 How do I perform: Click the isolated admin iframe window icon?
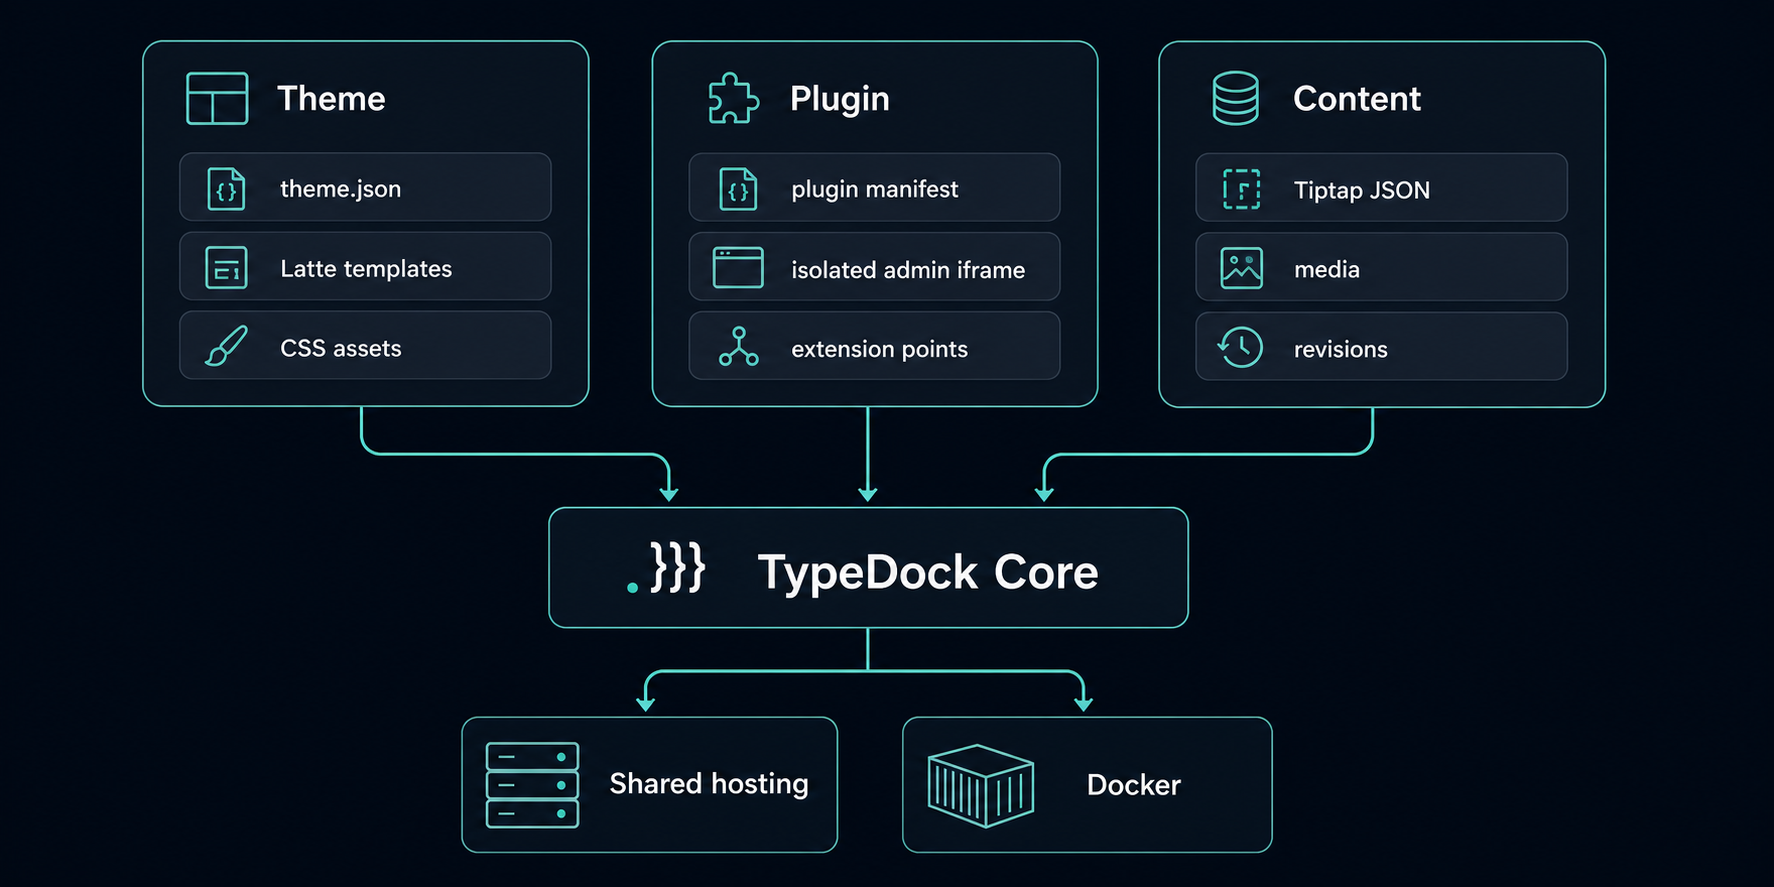(738, 268)
